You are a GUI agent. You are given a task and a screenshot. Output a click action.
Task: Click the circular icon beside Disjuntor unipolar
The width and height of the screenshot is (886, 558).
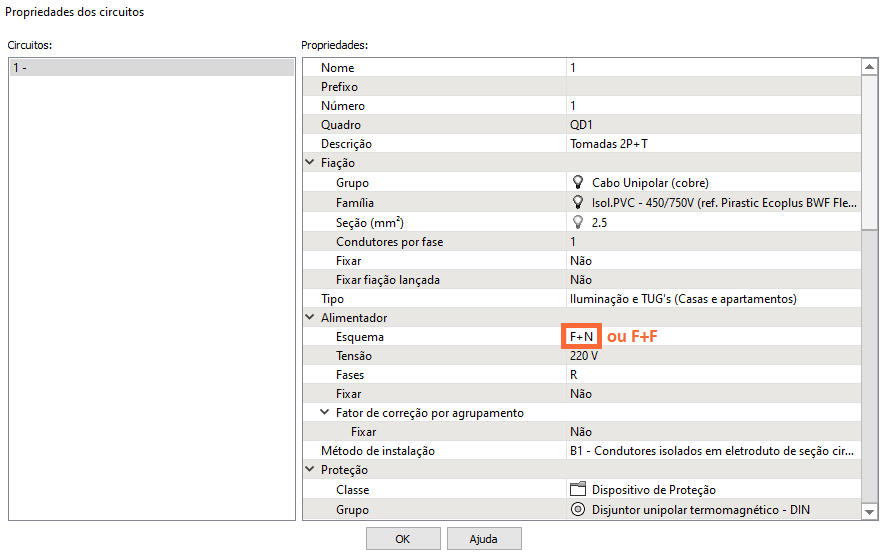577,509
